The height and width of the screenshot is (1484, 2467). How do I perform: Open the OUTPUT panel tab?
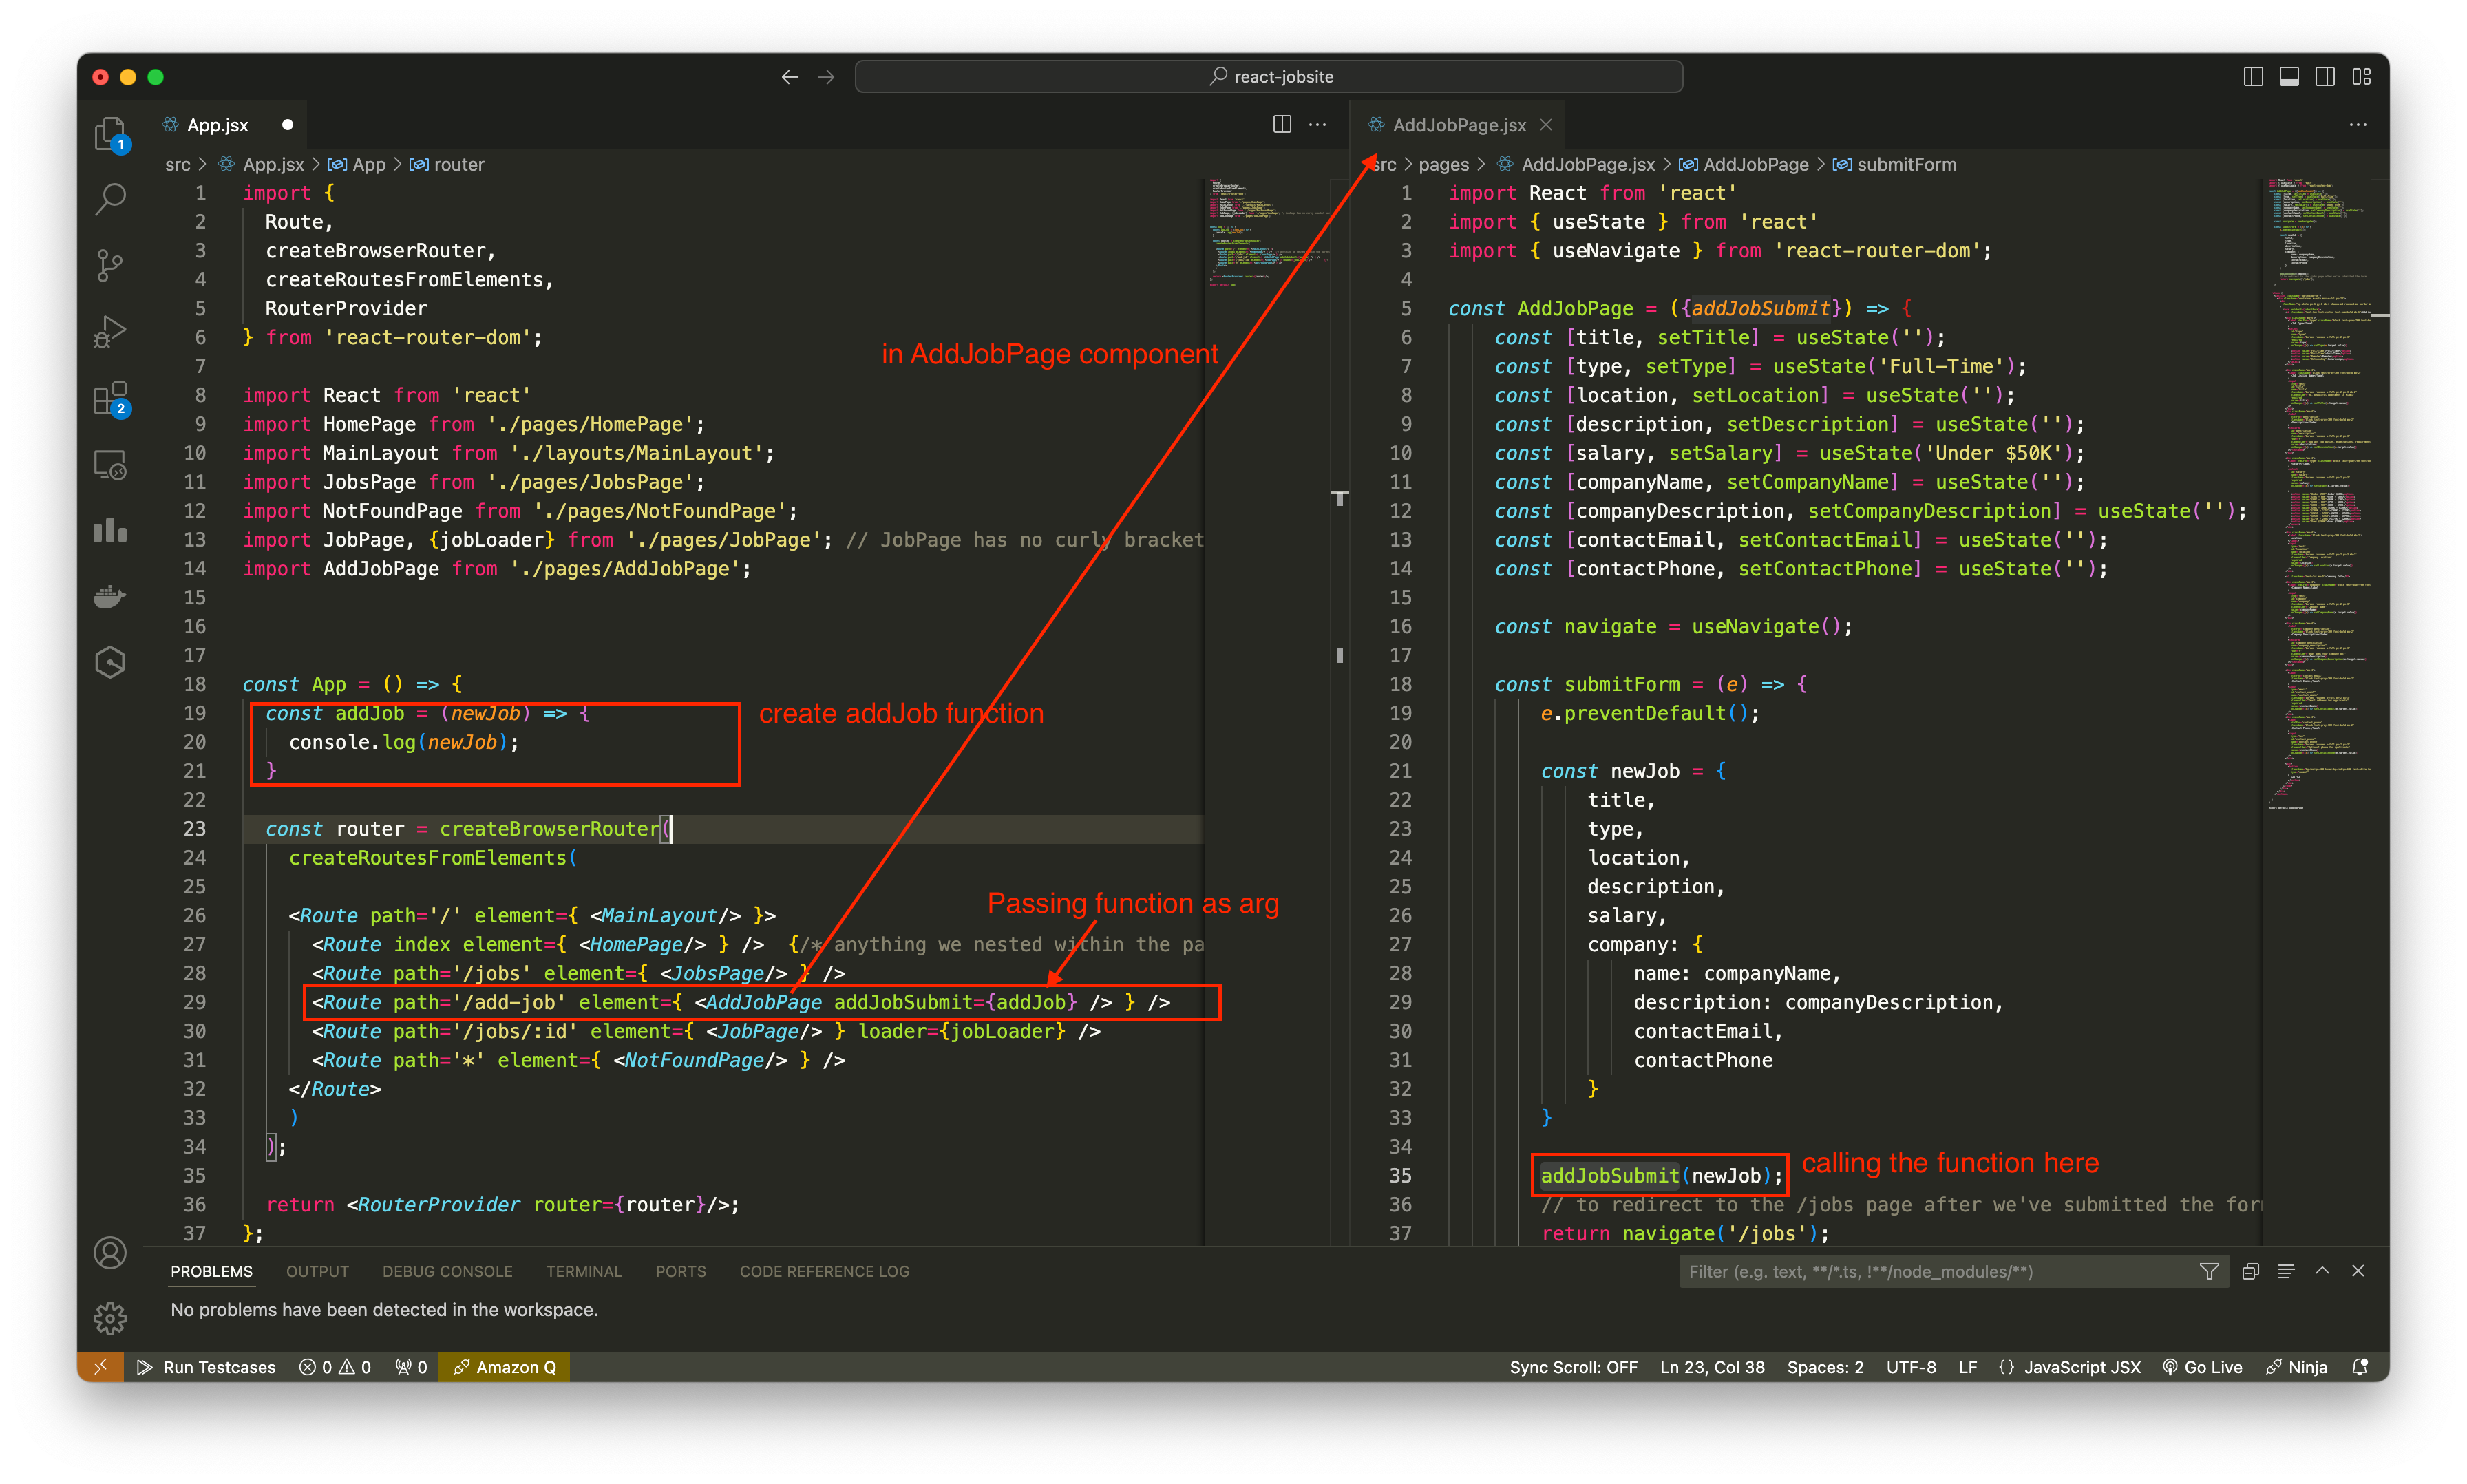point(317,1271)
